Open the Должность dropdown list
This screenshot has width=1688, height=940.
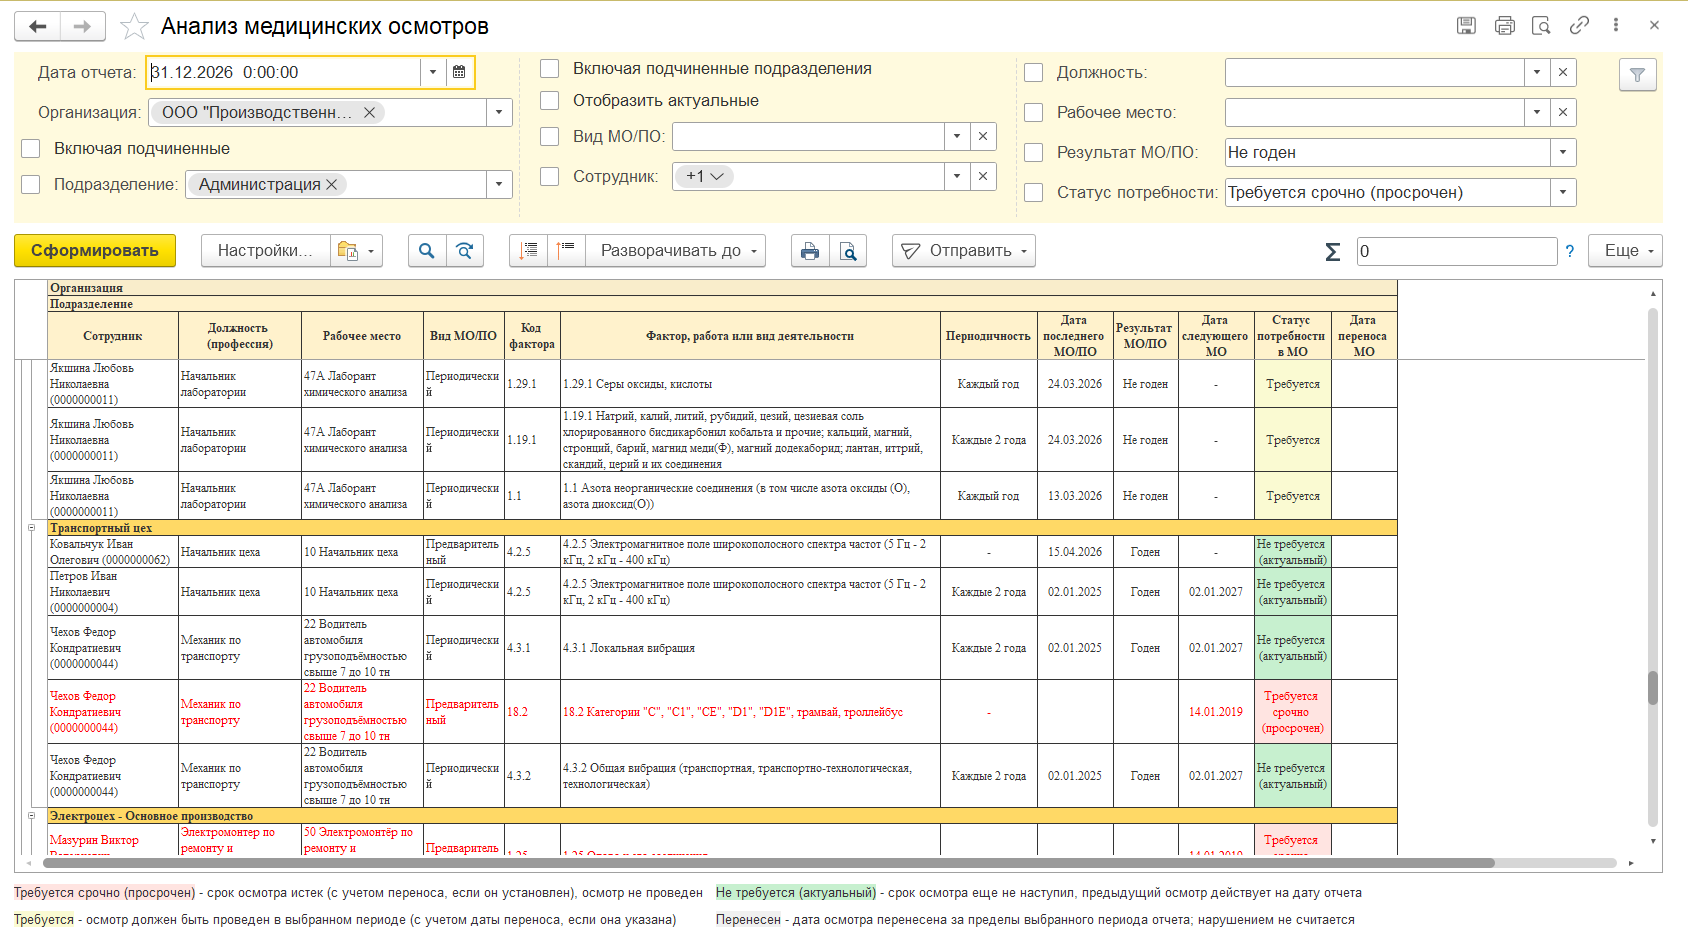1537,72
